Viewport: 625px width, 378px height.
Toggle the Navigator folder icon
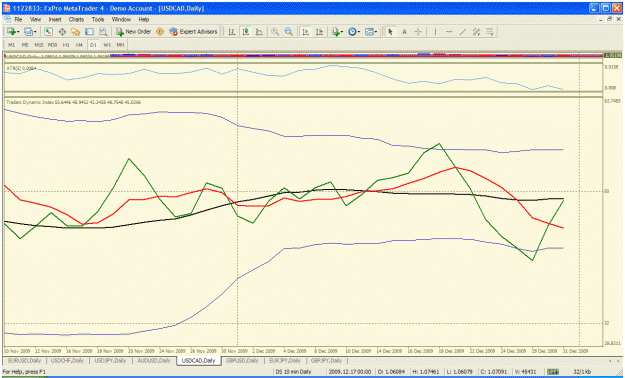[76, 32]
